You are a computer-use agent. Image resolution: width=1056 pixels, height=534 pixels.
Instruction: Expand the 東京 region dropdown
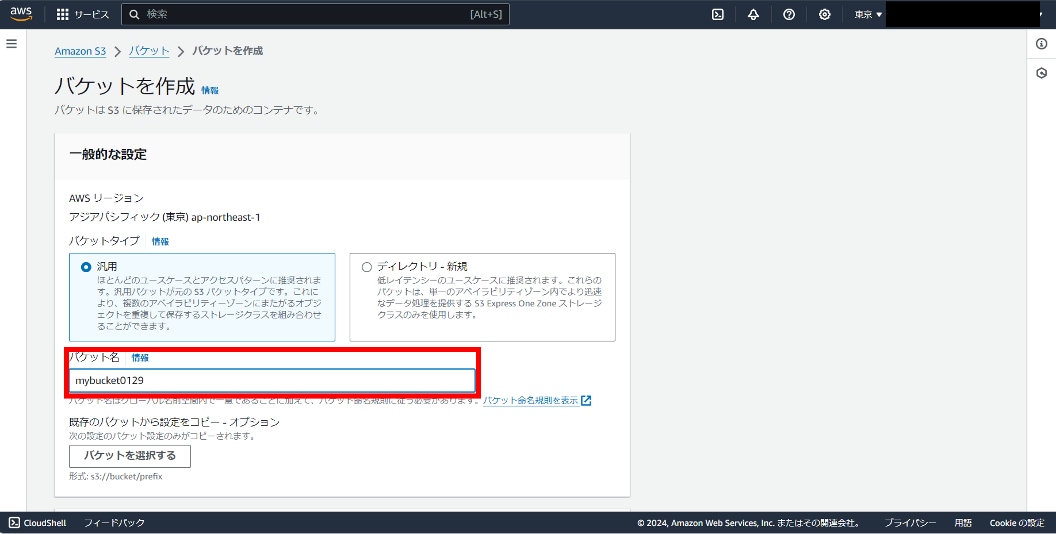[x=868, y=14]
